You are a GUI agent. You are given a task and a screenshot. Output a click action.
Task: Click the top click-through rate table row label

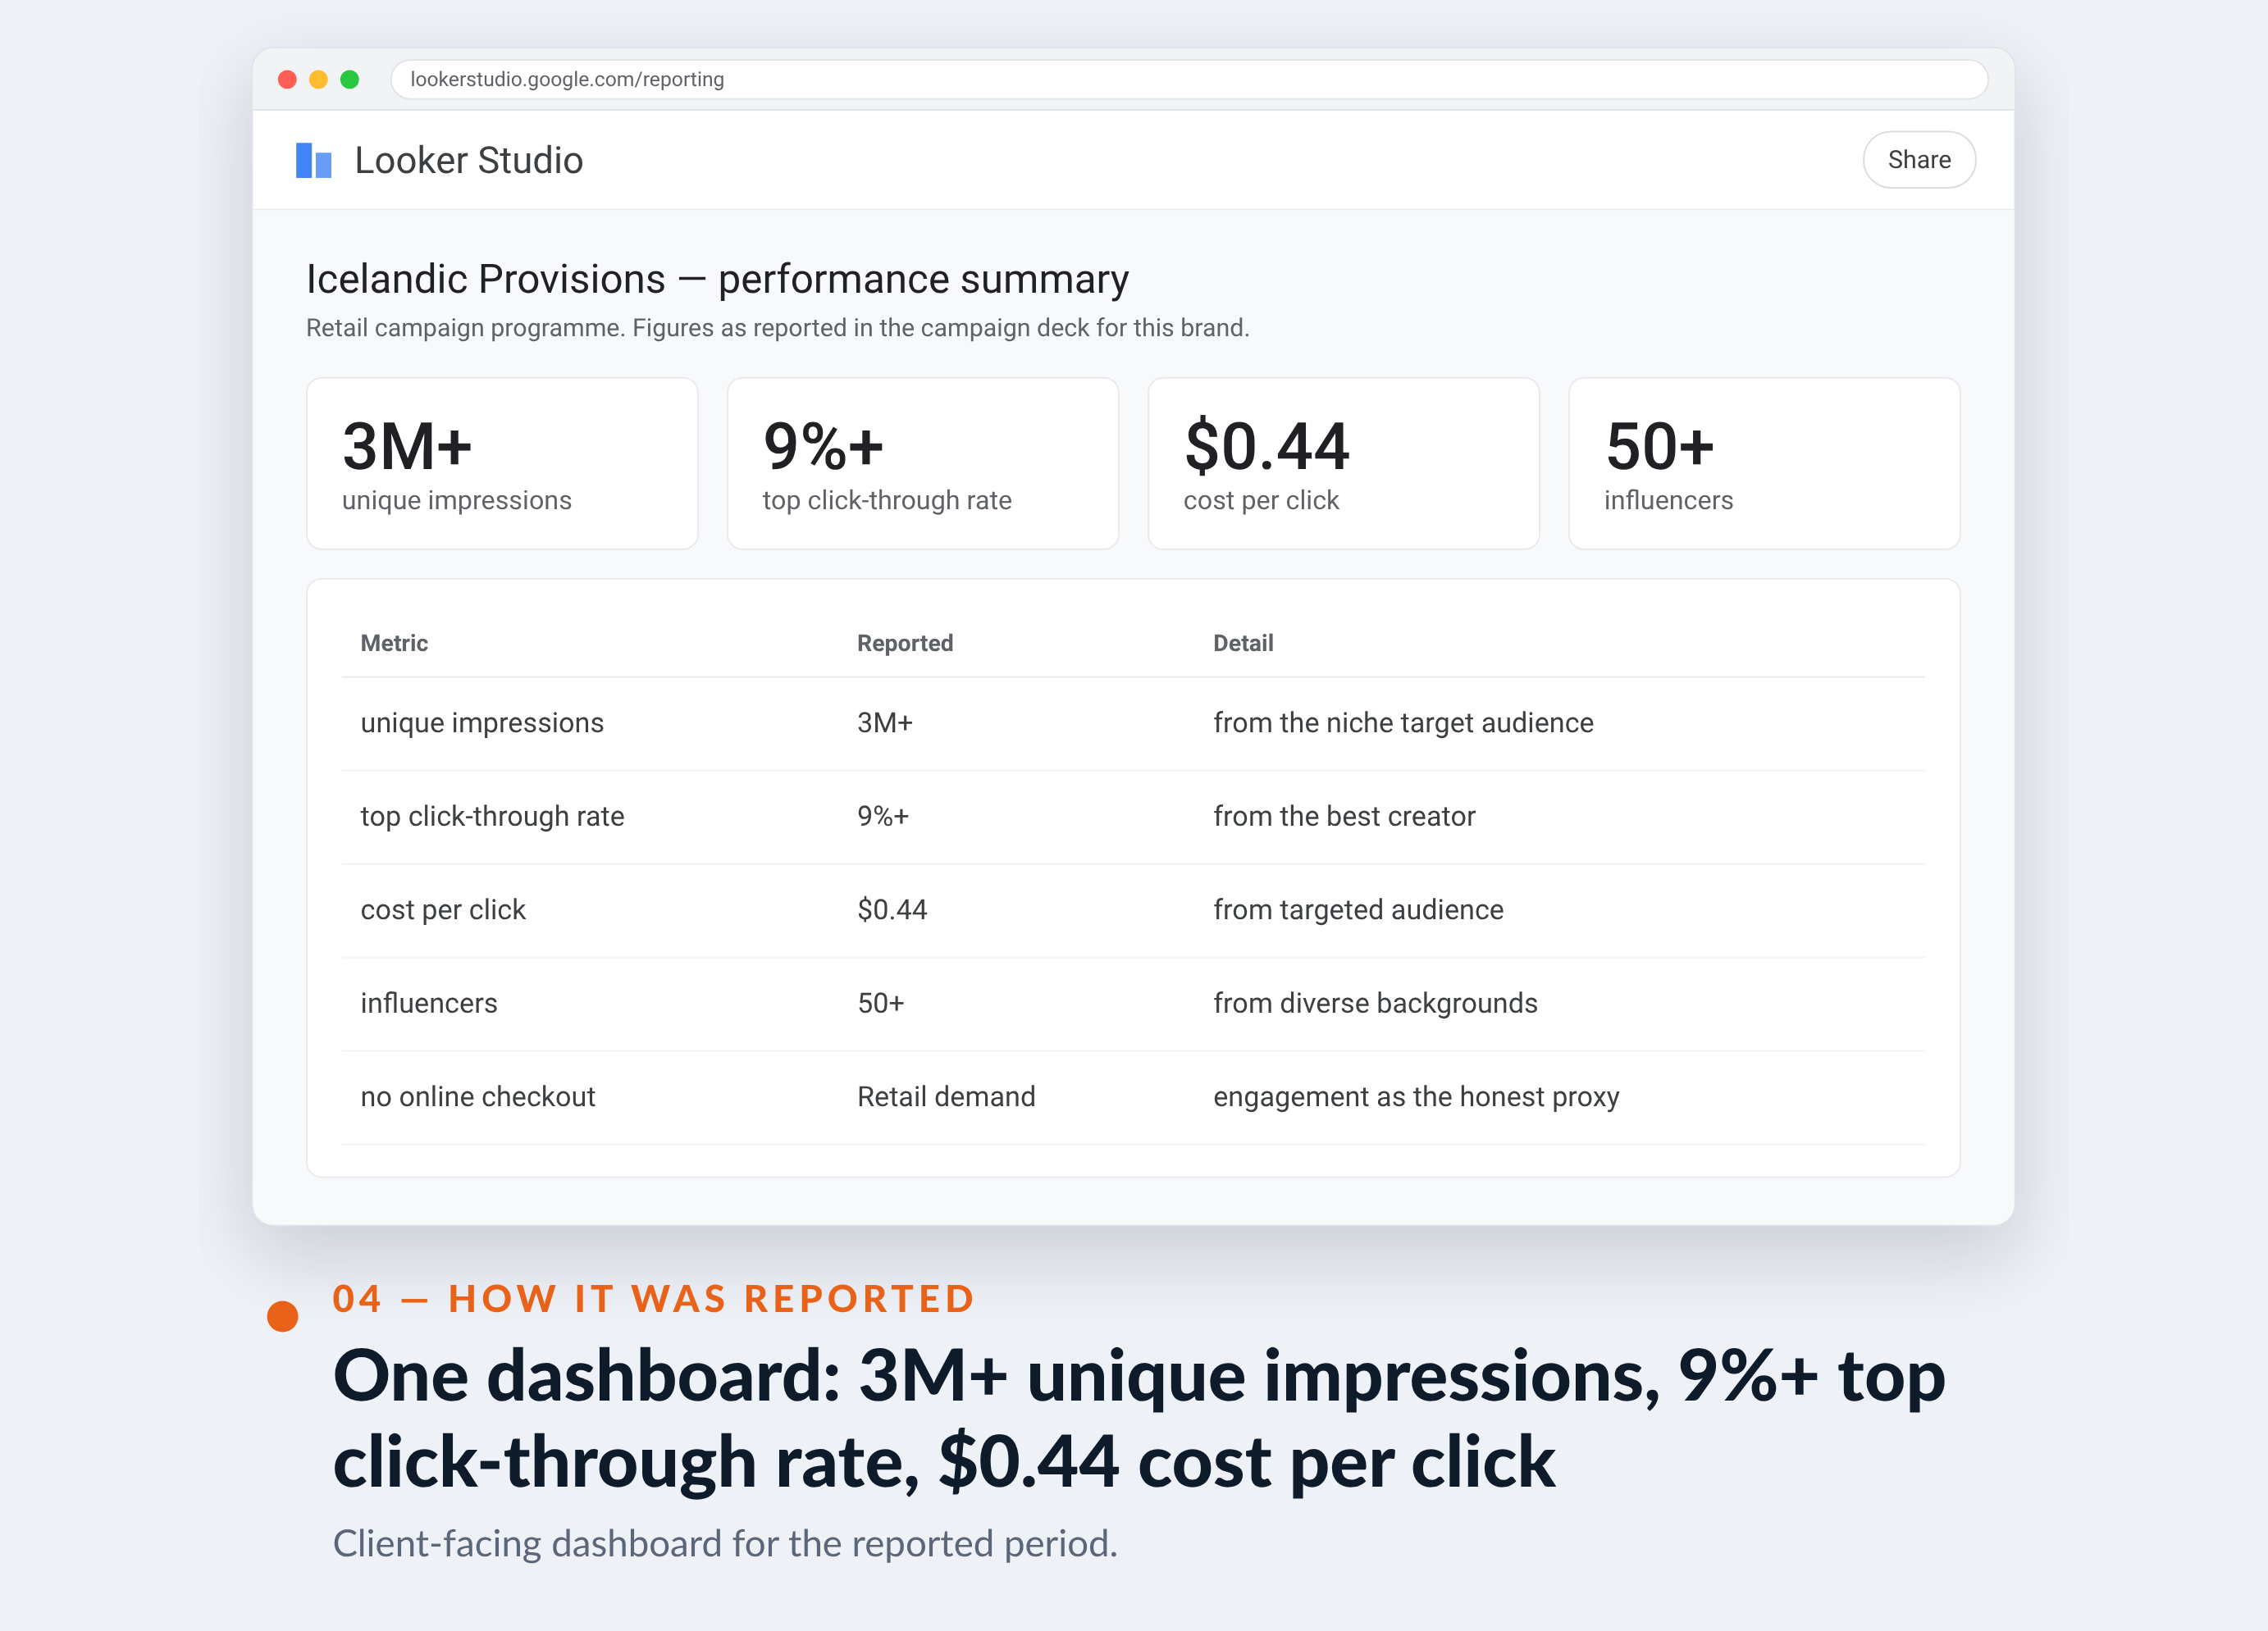coord(492,816)
